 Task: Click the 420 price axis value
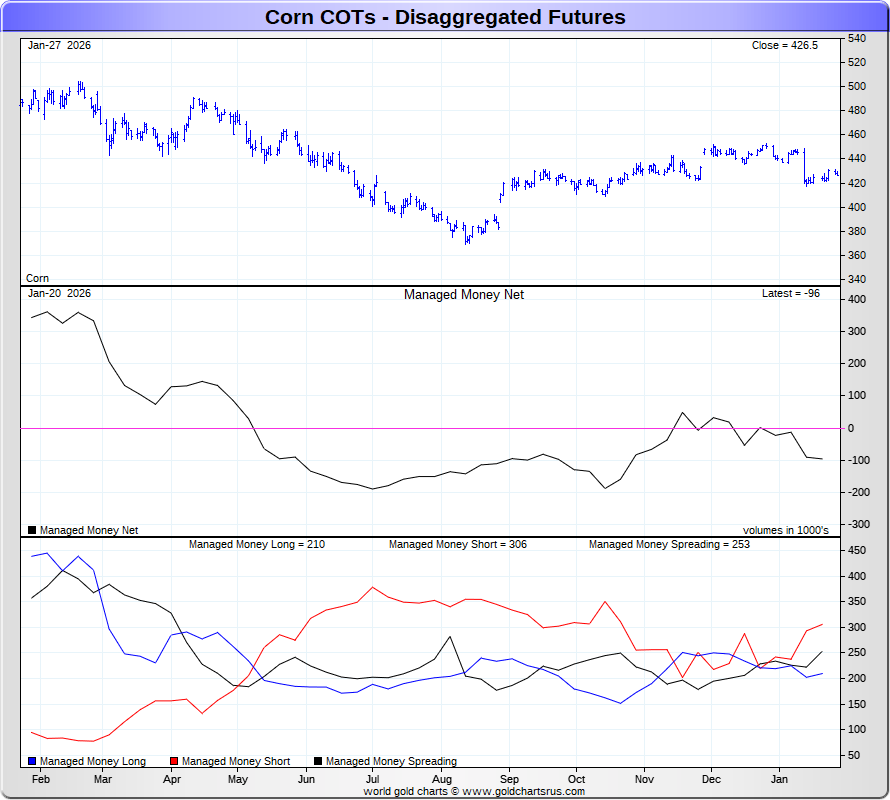[x=857, y=183]
